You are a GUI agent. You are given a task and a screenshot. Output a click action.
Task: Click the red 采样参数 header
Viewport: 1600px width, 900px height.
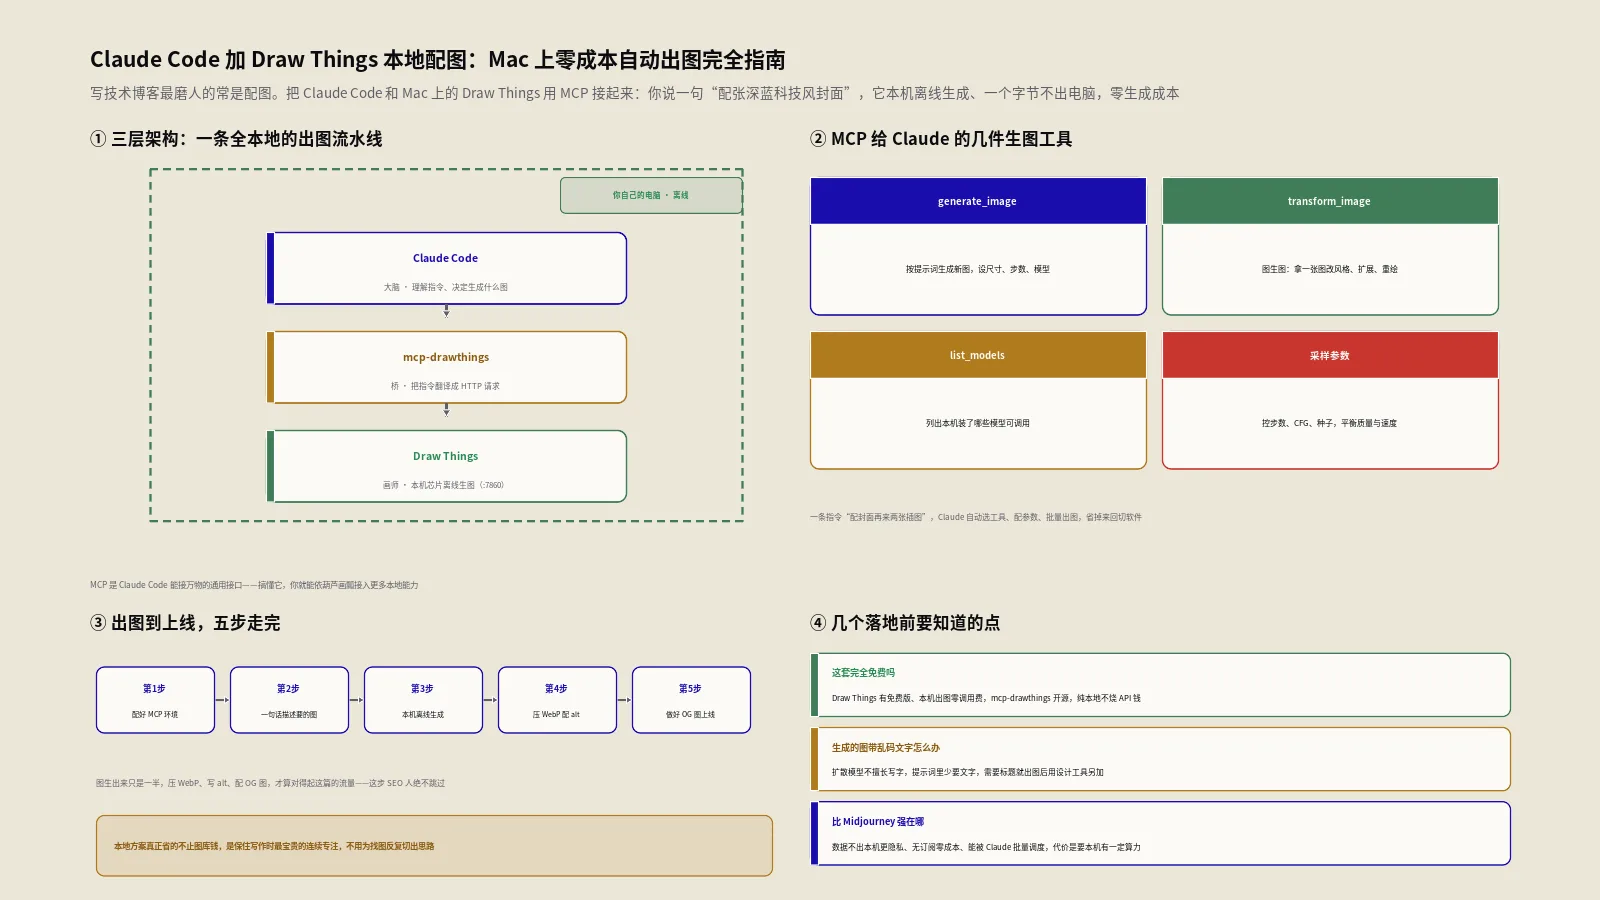pyautogui.click(x=1330, y=355)
